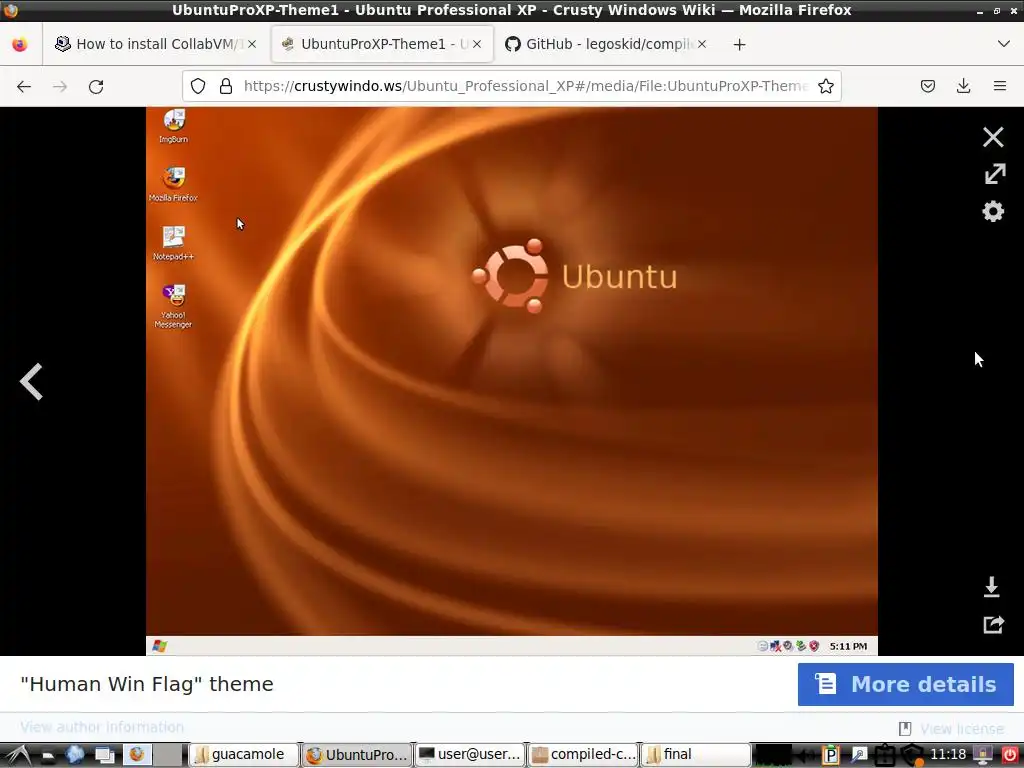Click the show desktop panel icon
Viewport: 1024px width, 768px height.
click(x=104, y=755)
